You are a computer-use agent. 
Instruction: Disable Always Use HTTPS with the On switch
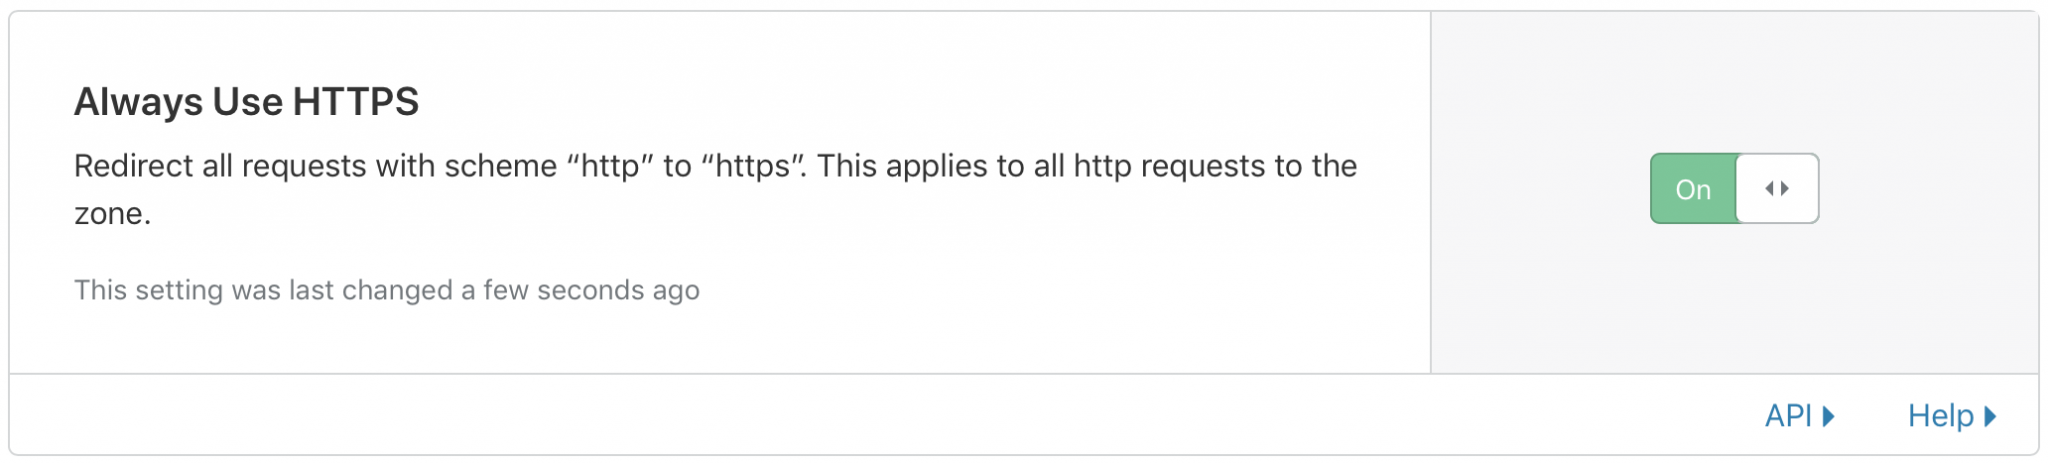[1734, 188]
